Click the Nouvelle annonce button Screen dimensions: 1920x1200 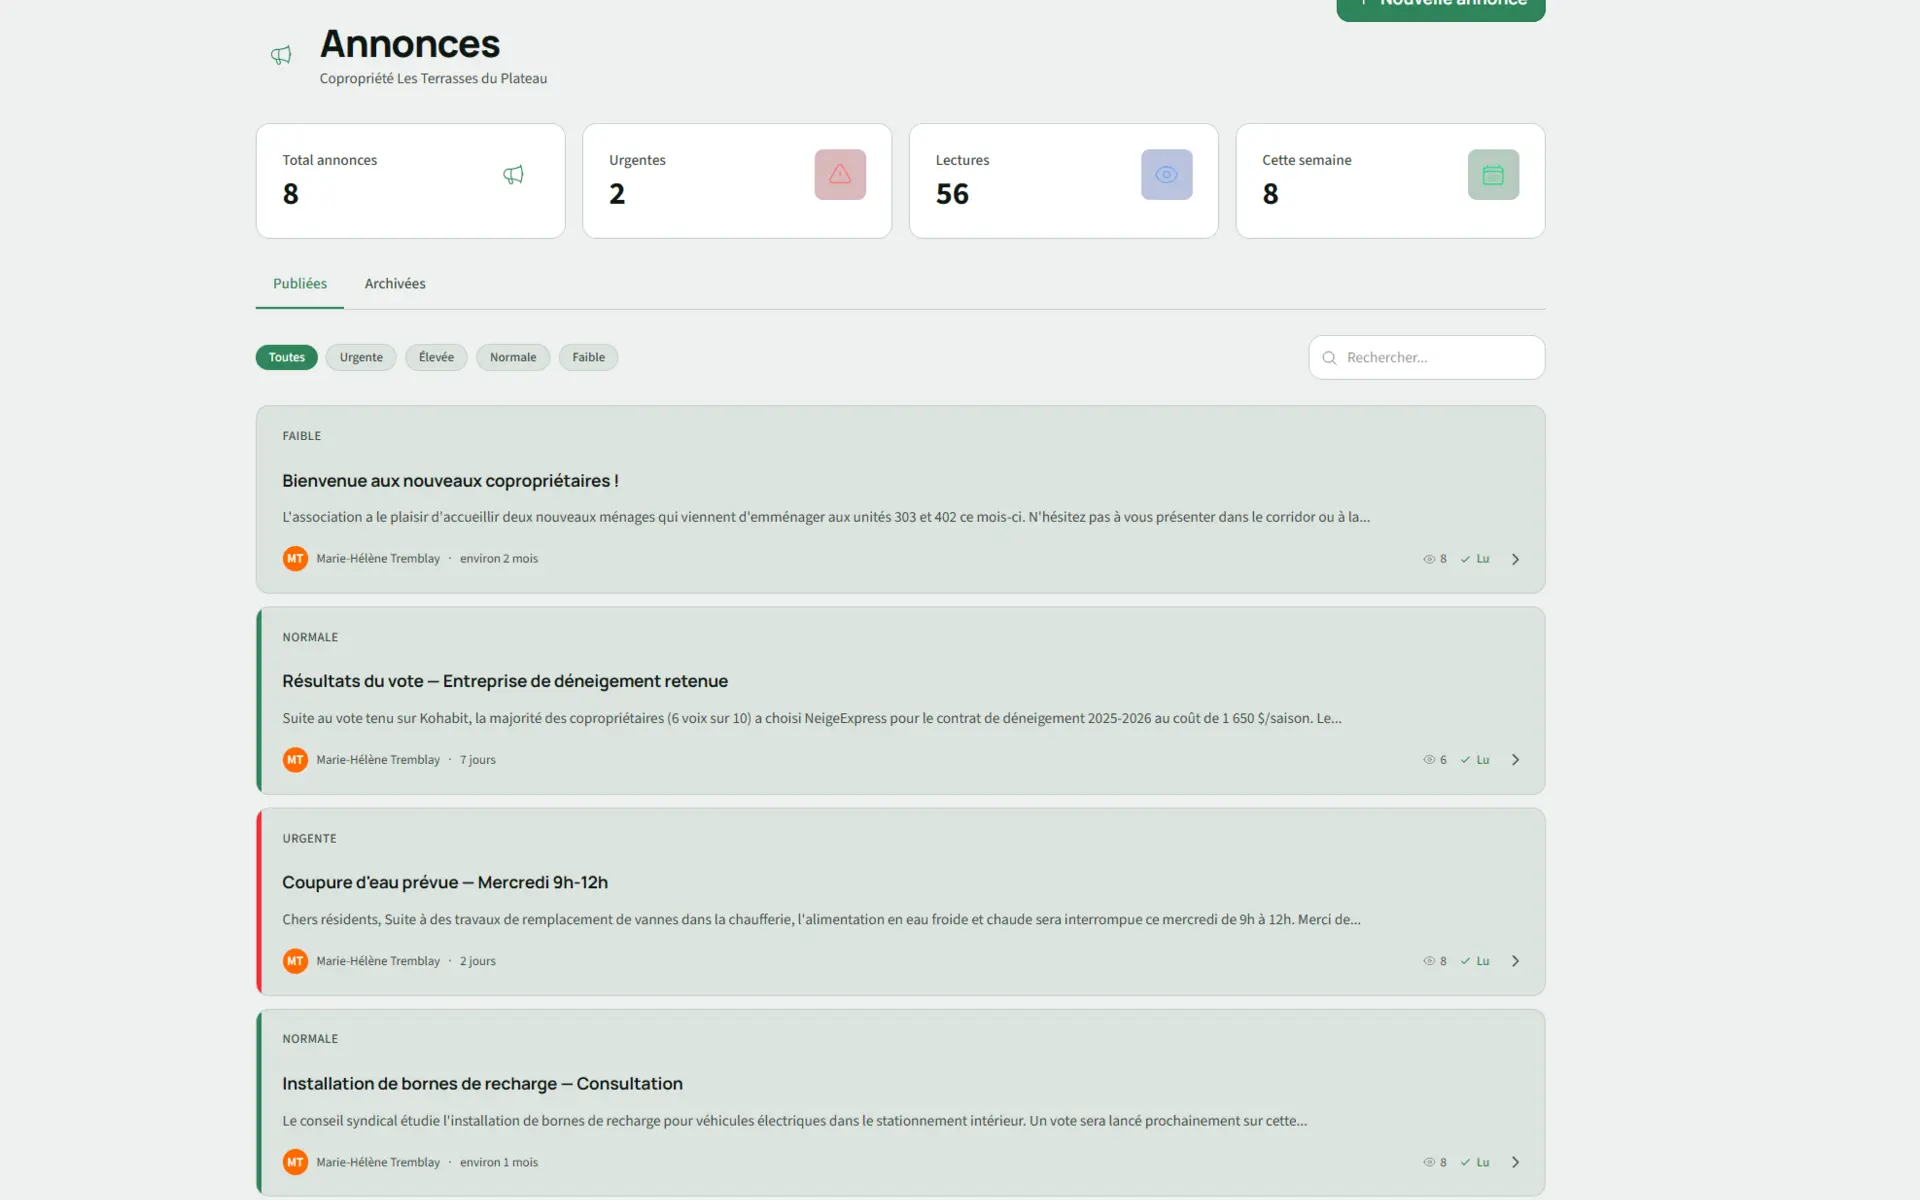point(1440,5)
